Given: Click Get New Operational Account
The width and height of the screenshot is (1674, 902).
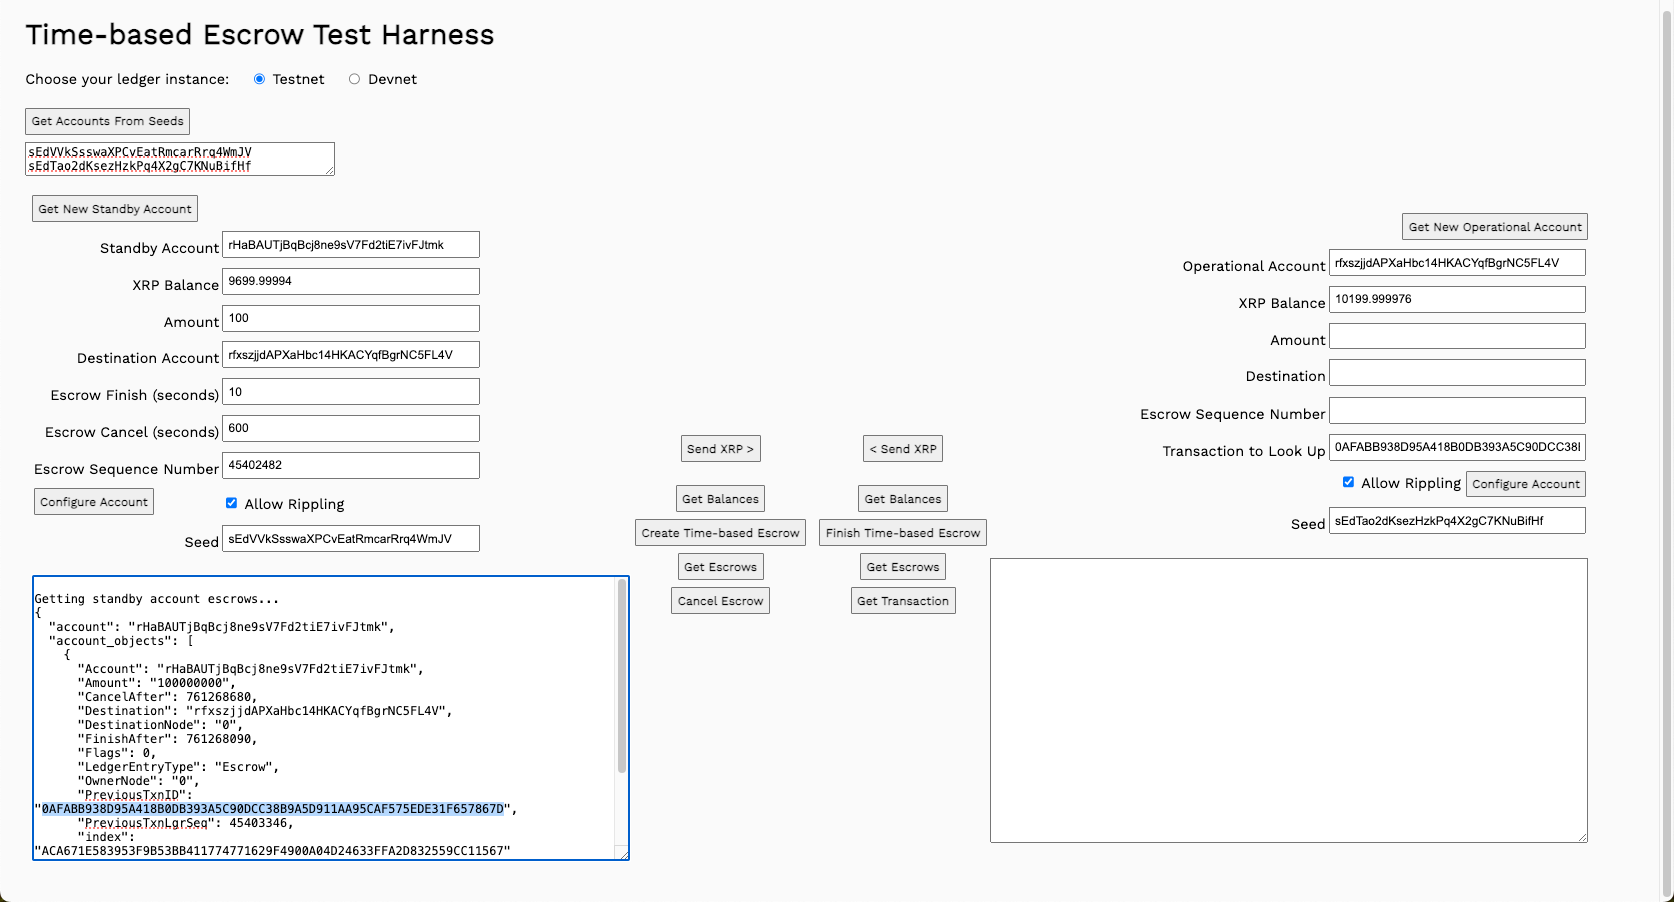Looking at the screenshot, I should [x=1494, y=226].
